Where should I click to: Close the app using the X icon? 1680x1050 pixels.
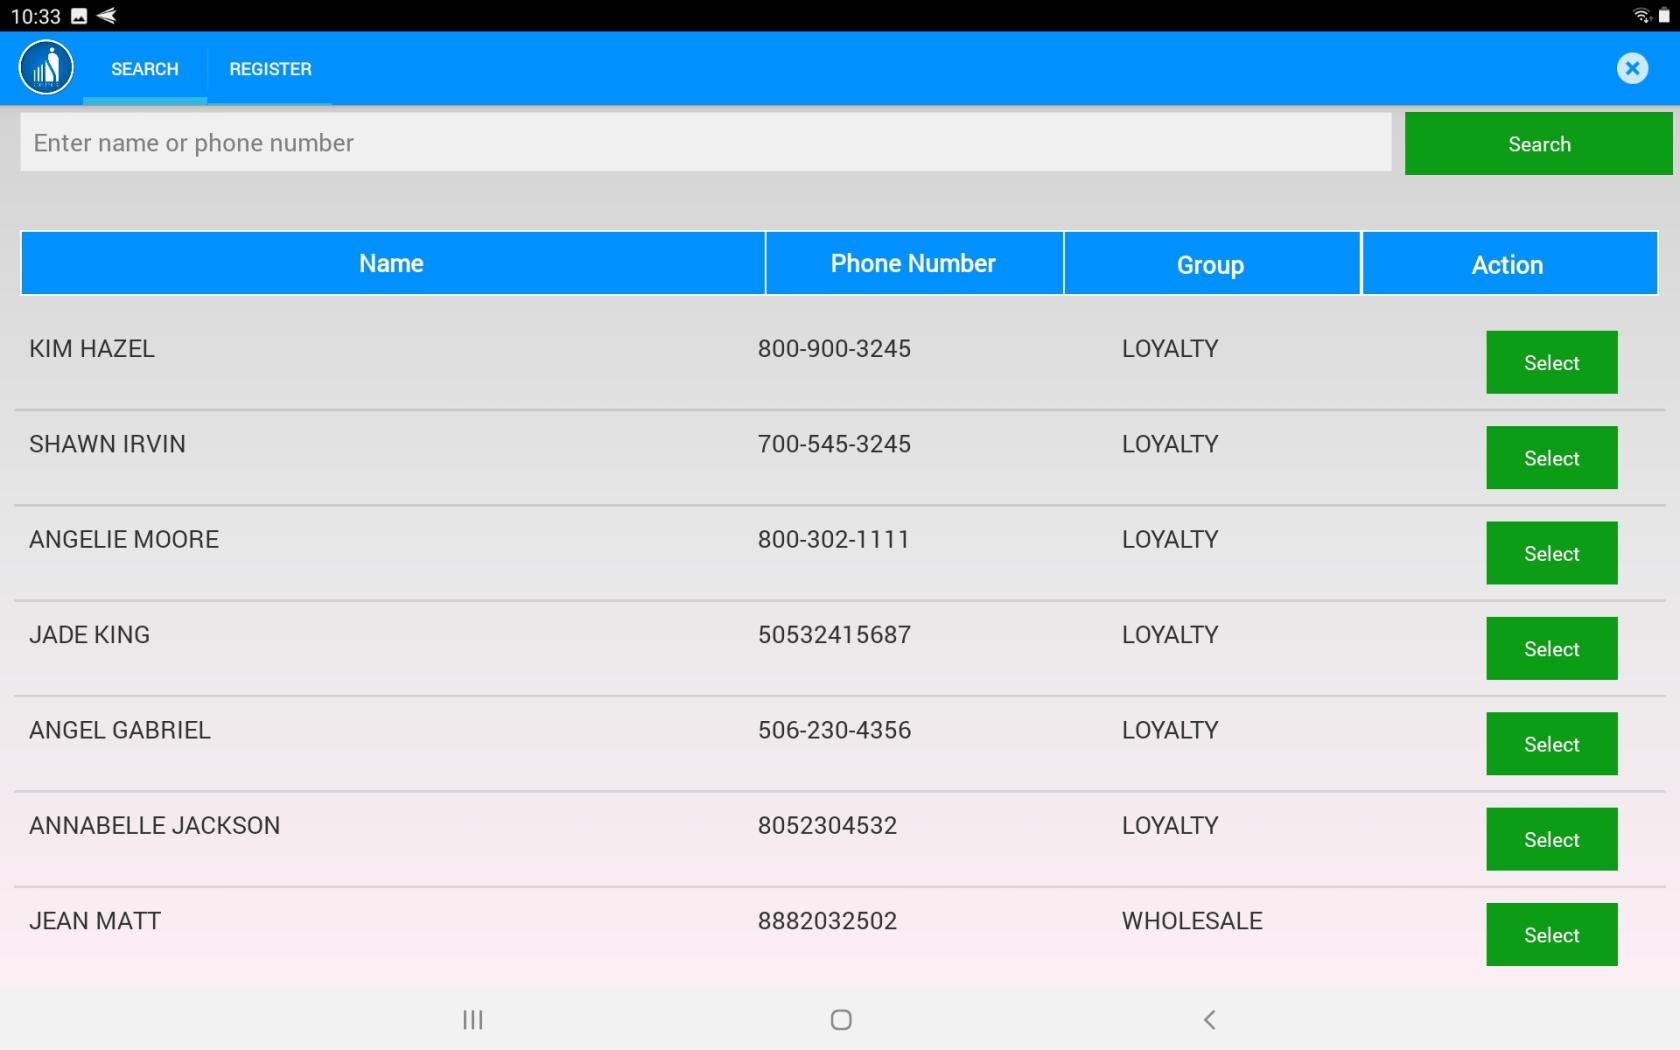[x=1632, y=68]
